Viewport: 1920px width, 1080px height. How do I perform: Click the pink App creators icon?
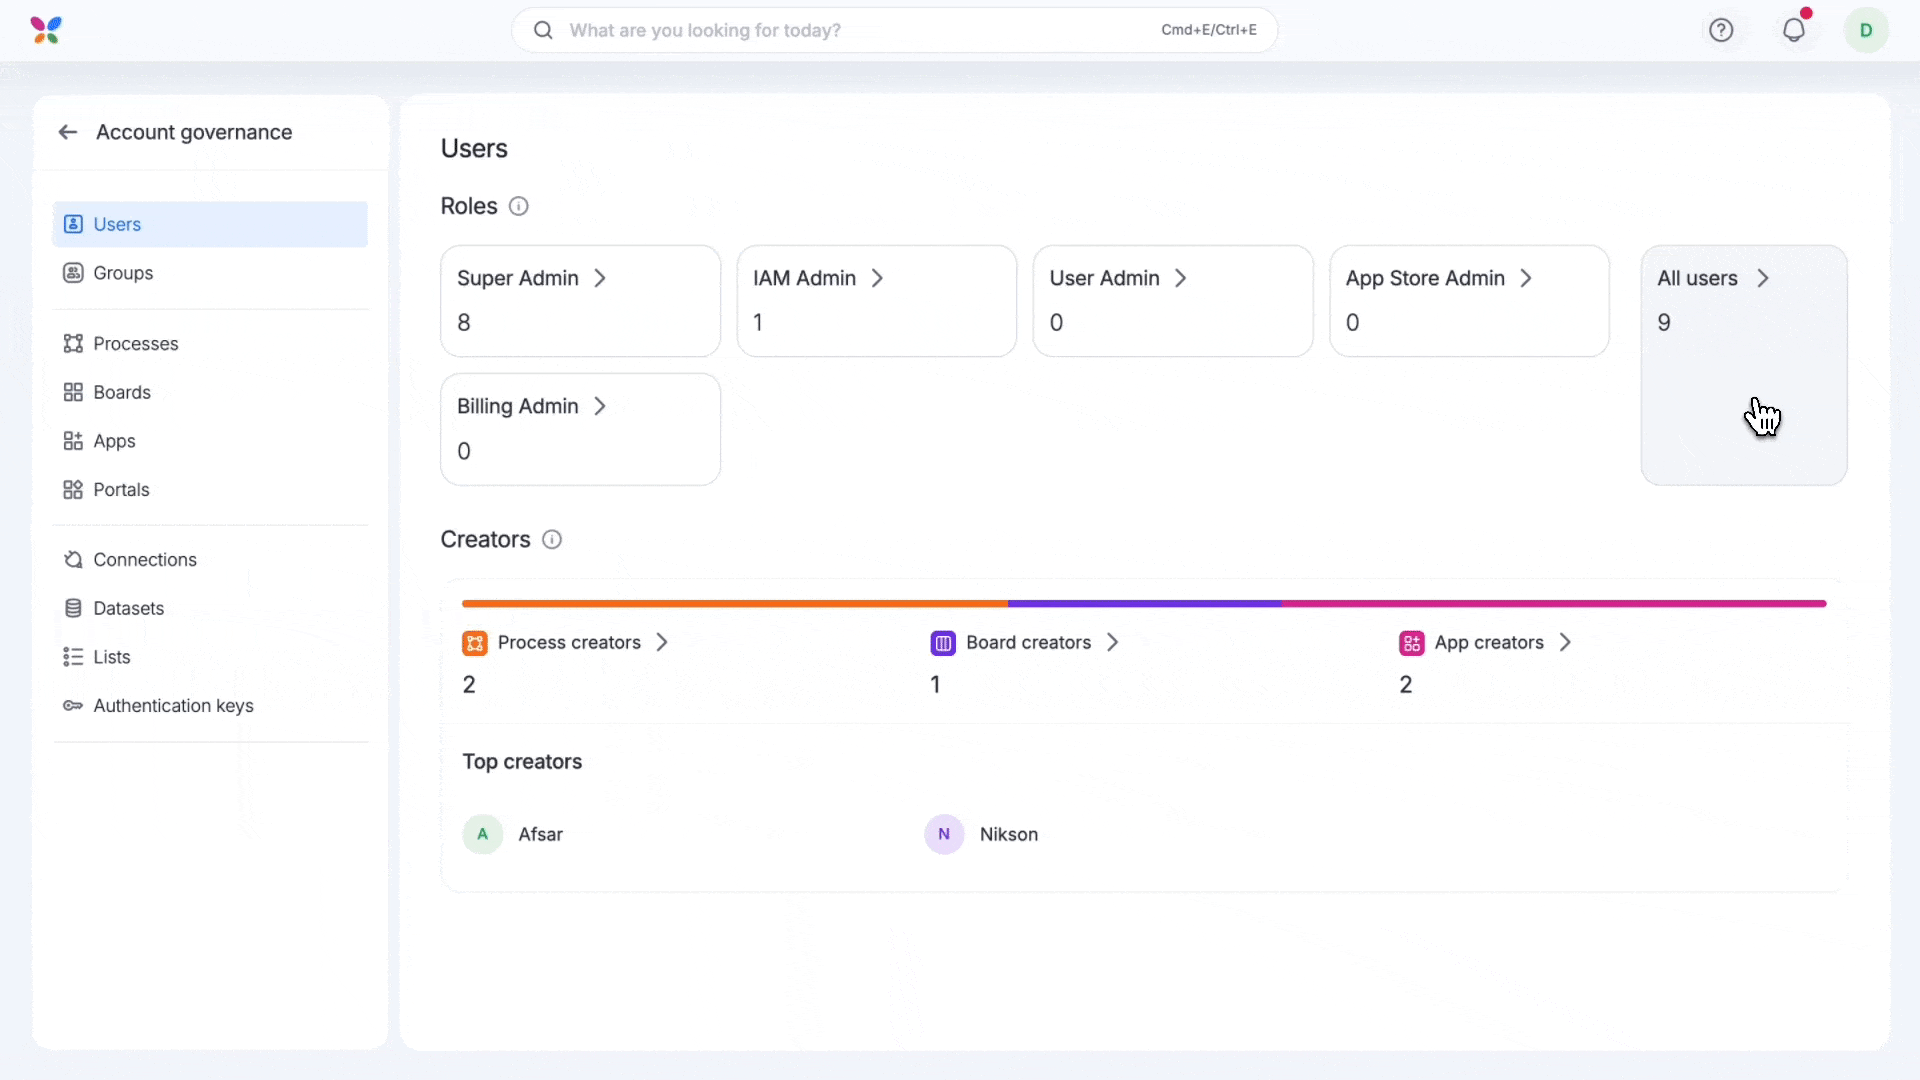coord(1411,643)
